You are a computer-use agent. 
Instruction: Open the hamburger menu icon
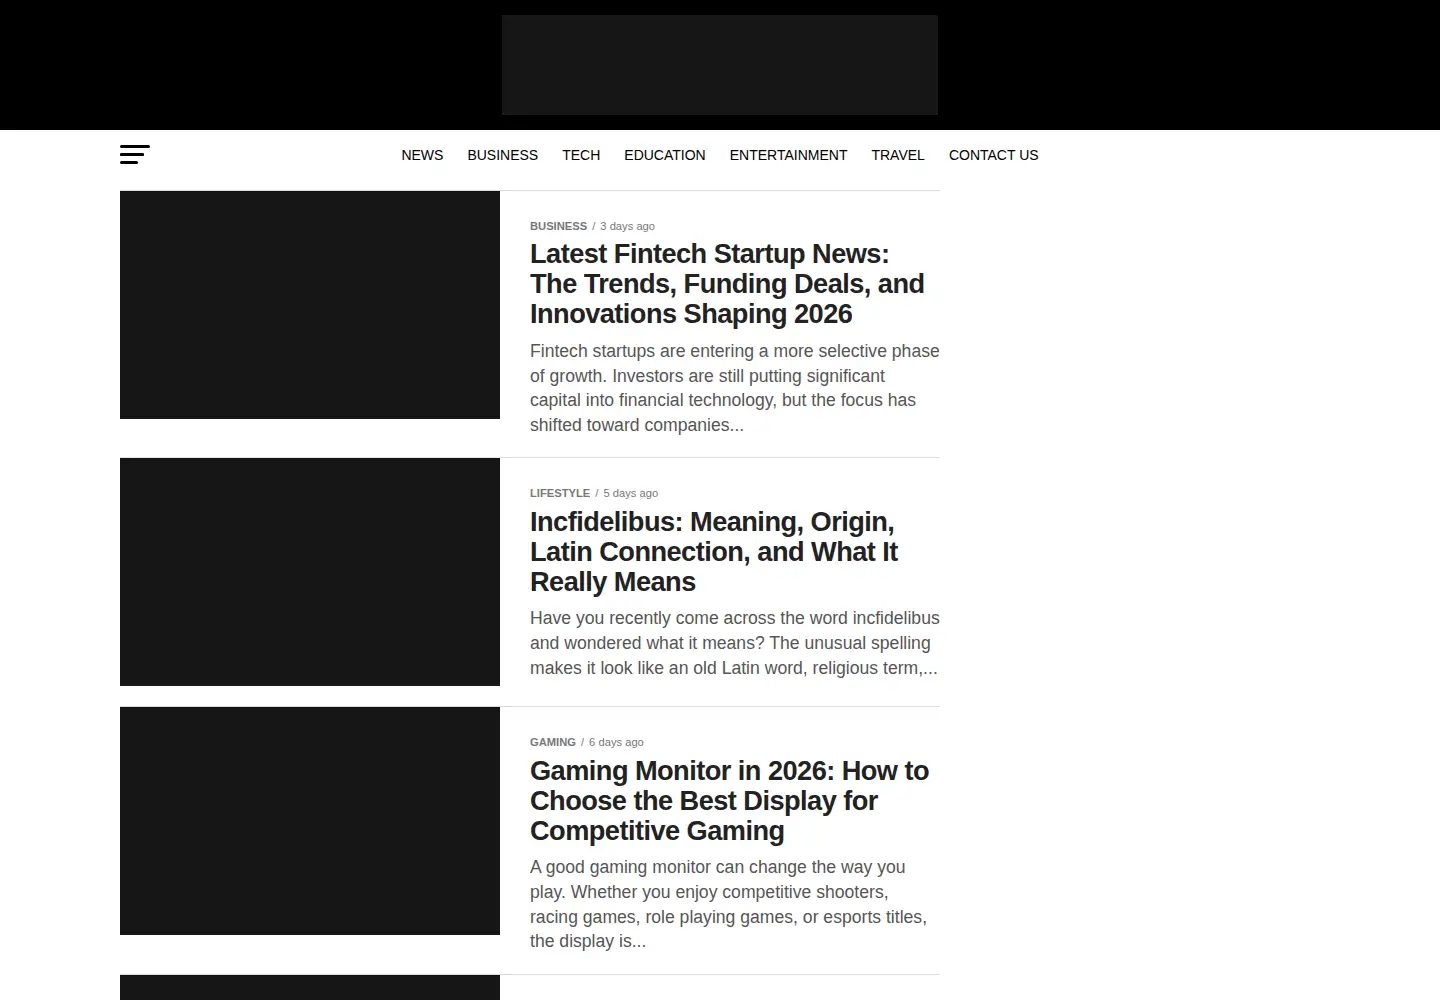[x=135, y=154]
